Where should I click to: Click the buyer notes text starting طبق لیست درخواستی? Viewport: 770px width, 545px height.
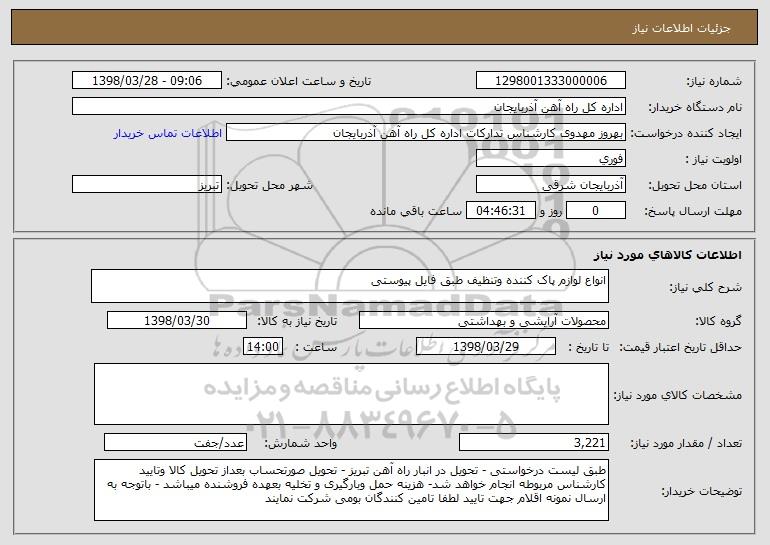(351, 490)
